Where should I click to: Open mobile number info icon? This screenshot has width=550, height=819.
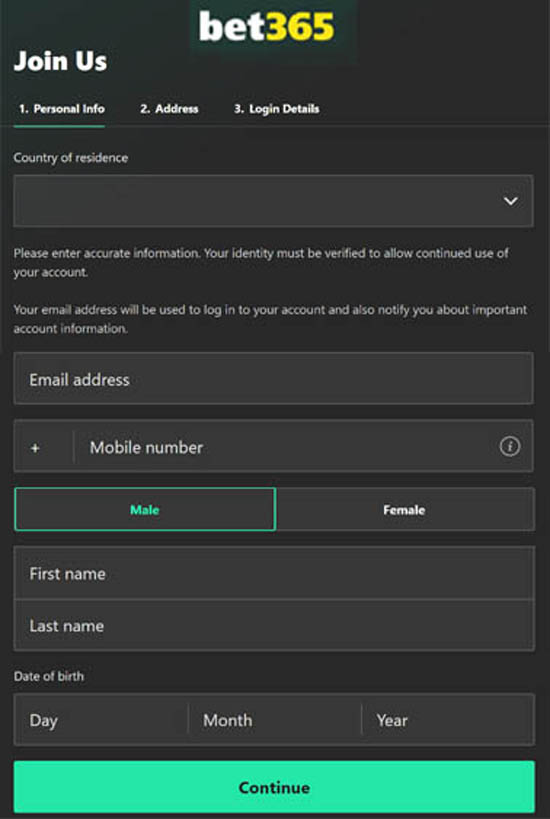tap(510, 447)
